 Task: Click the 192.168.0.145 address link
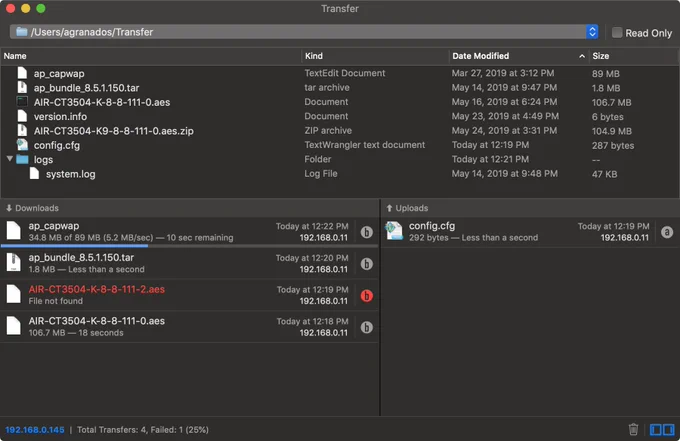(35, 430)
